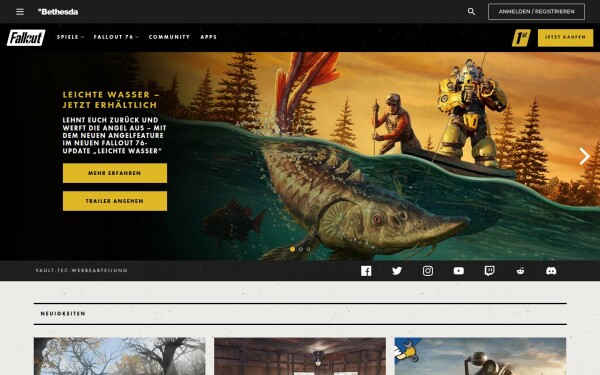Open the Instagram social icon
Viewport: 600px width, 375px height.
click(428, 271)
